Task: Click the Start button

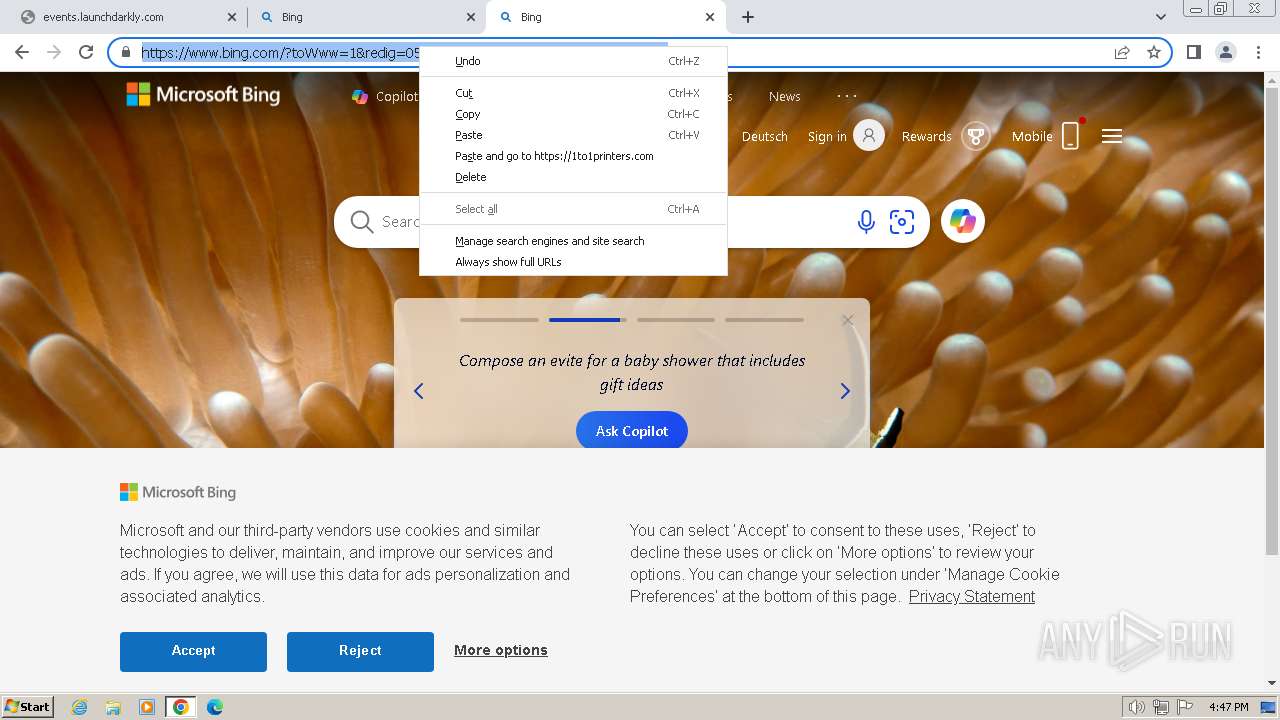Action: (27, 707)
